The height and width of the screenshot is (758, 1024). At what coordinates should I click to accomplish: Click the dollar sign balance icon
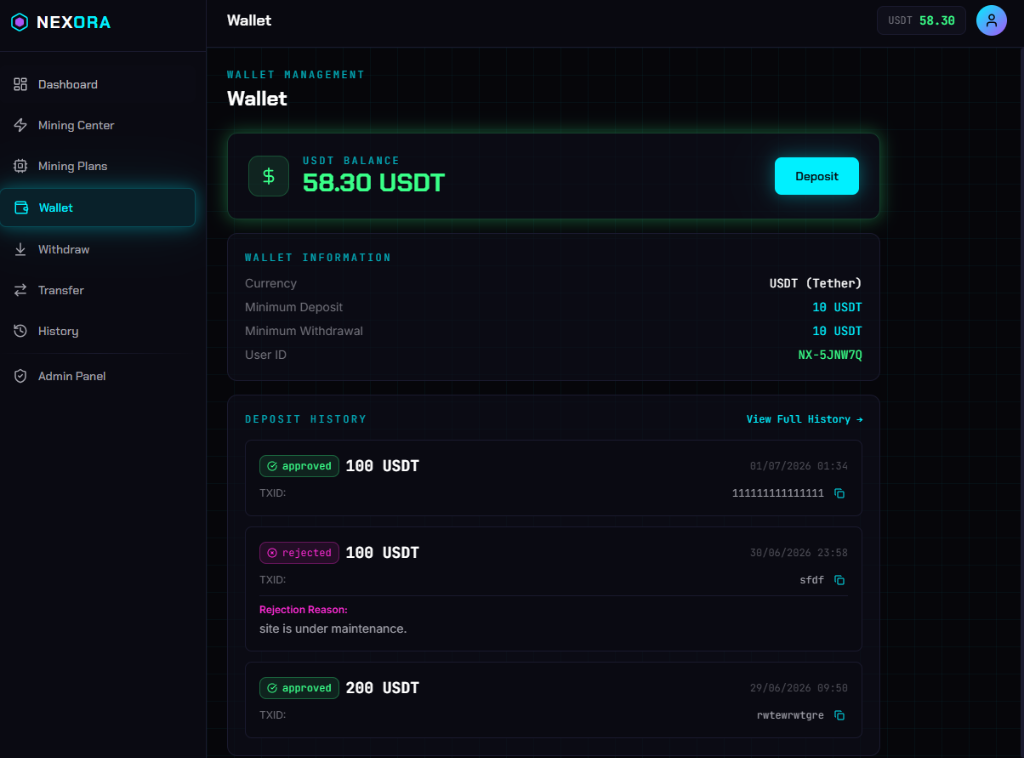(268, 176)
